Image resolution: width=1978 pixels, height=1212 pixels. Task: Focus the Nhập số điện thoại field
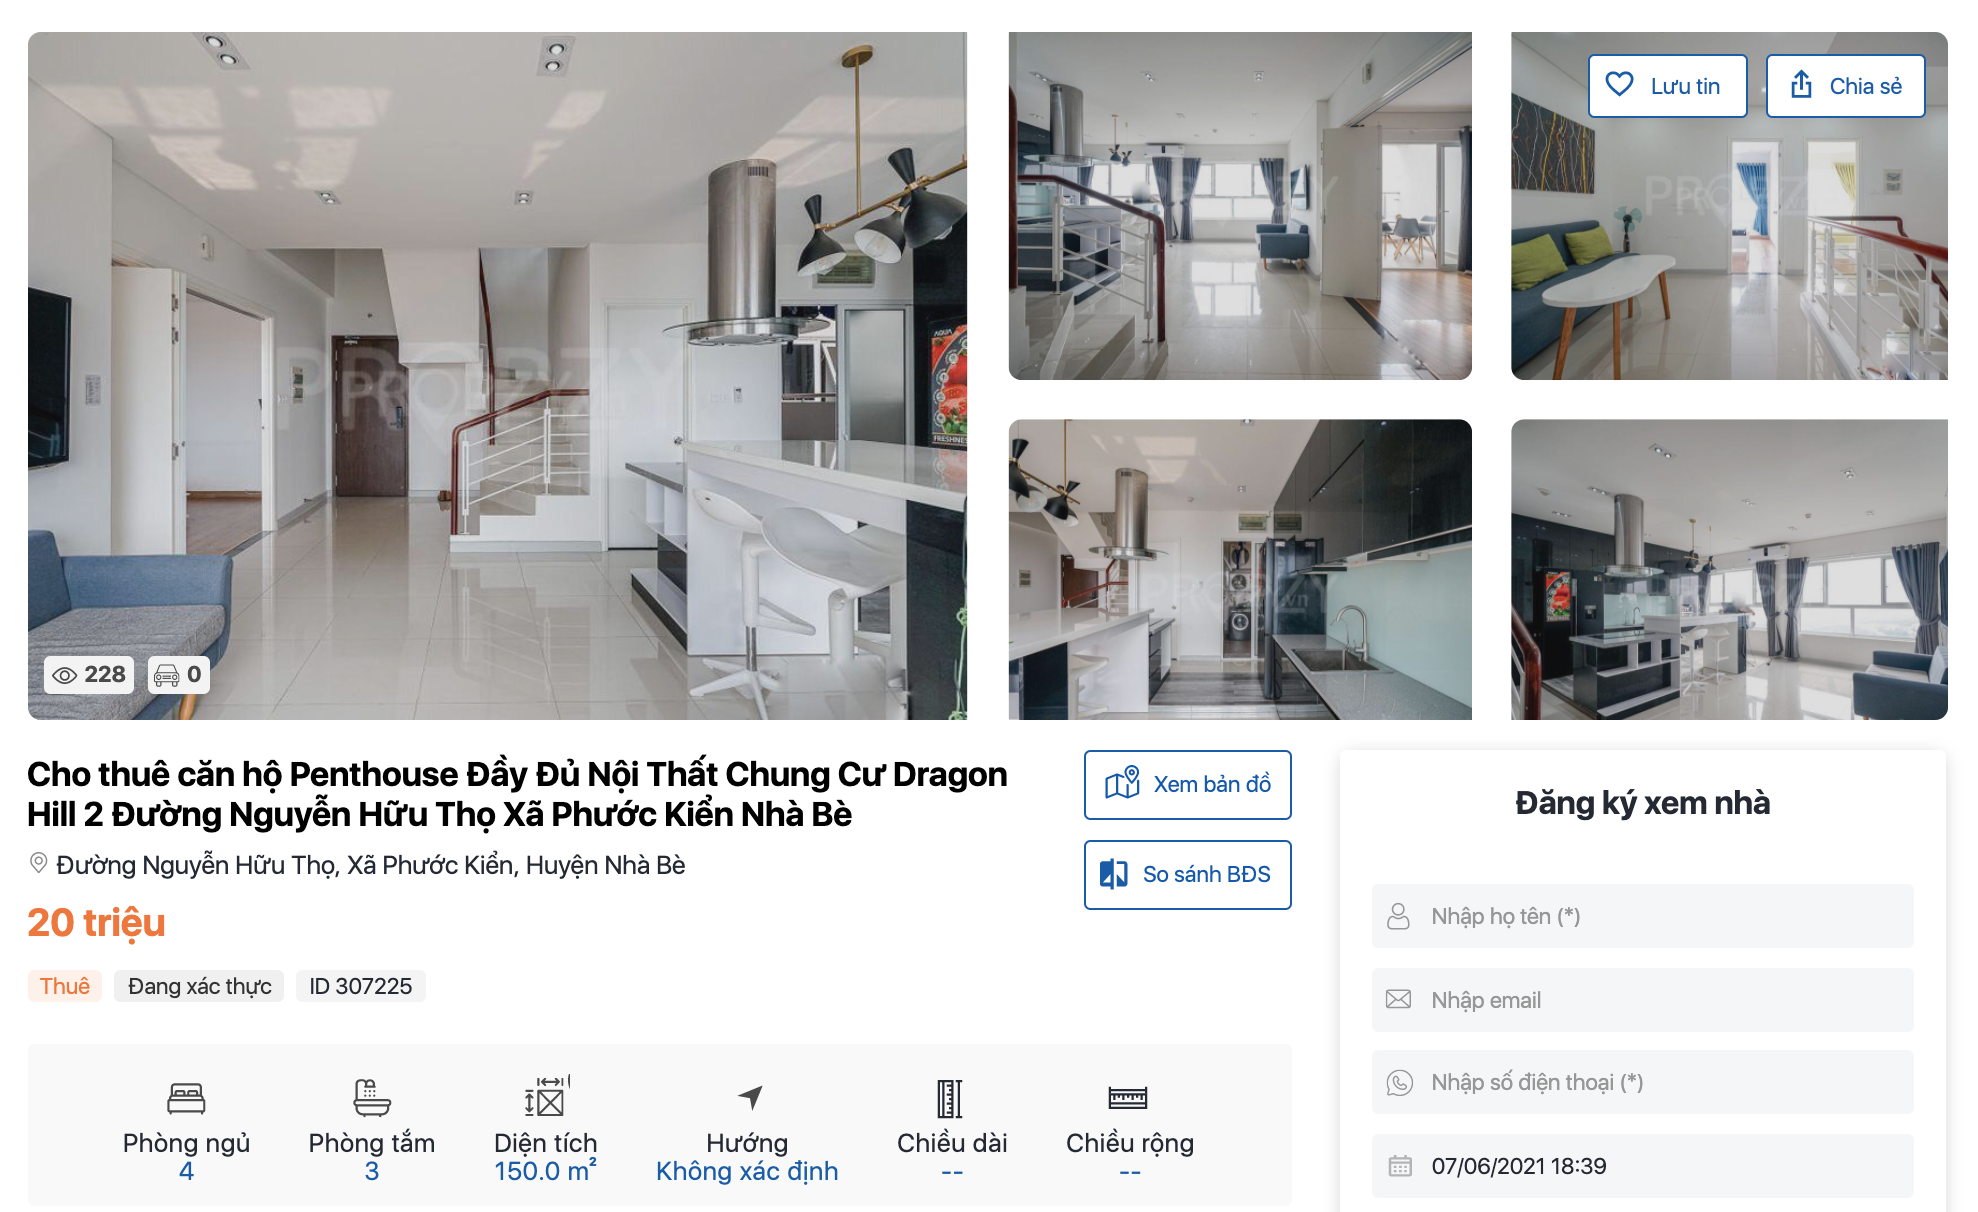(1642, 1082)
